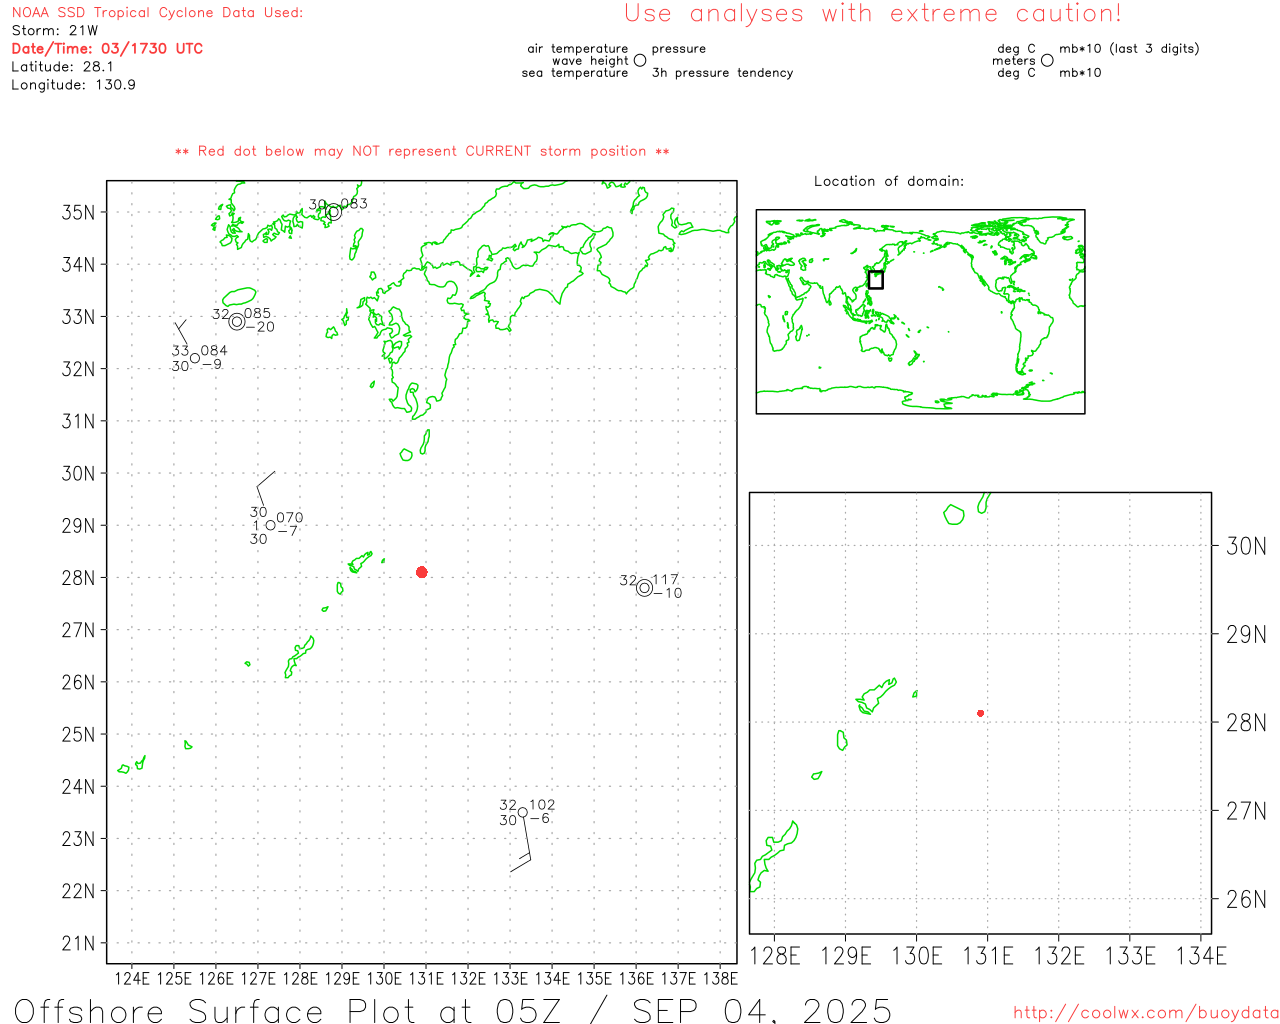Click the 128E label on the inset map

pos(775,957)
